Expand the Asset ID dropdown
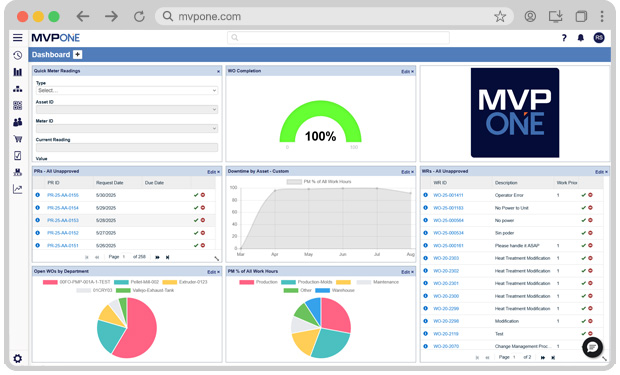The width and height of the screenshot is (620, 375). click(x=127, y=109)
